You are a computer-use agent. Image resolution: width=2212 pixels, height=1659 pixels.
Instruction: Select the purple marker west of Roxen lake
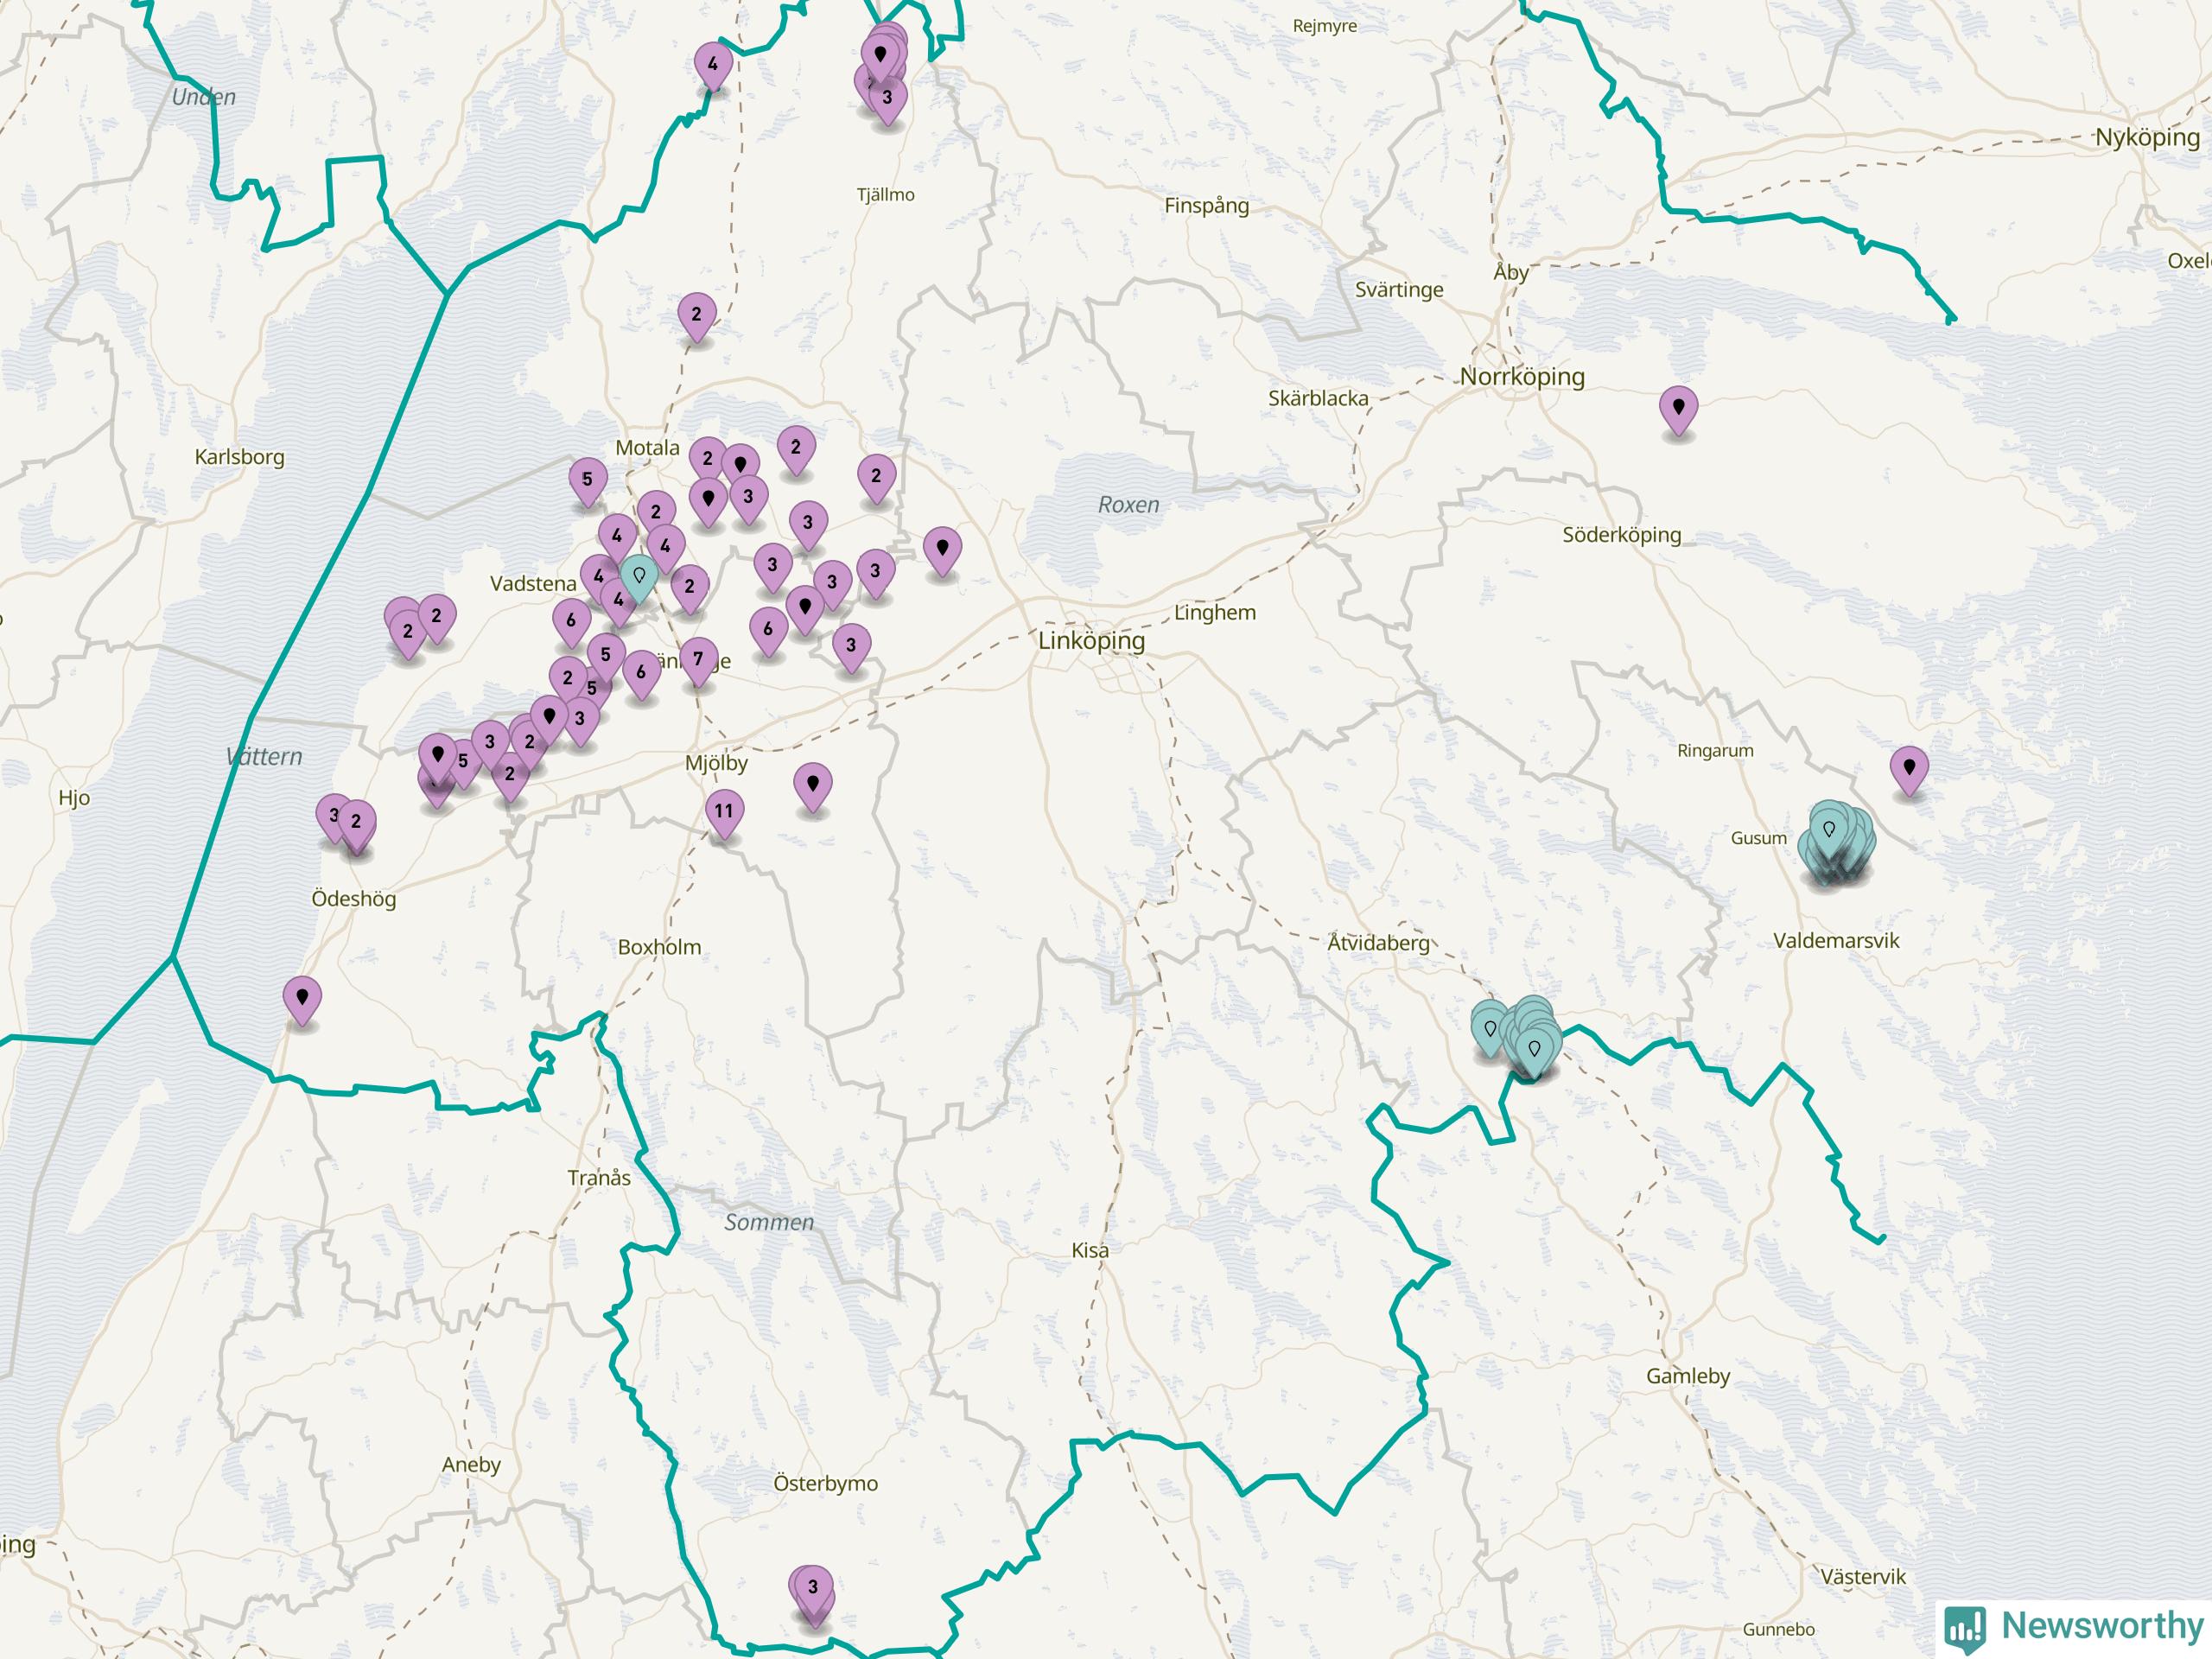(x=942, y=552)
